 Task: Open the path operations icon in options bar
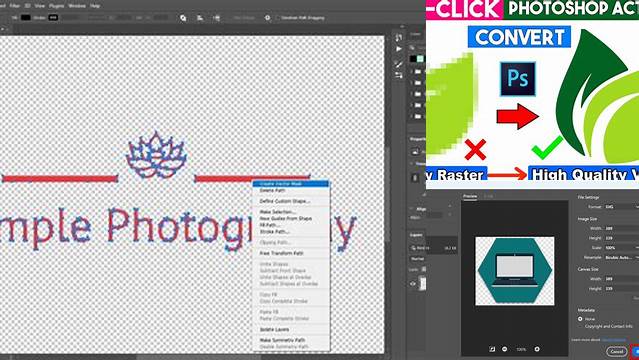[x=183, y=18]
